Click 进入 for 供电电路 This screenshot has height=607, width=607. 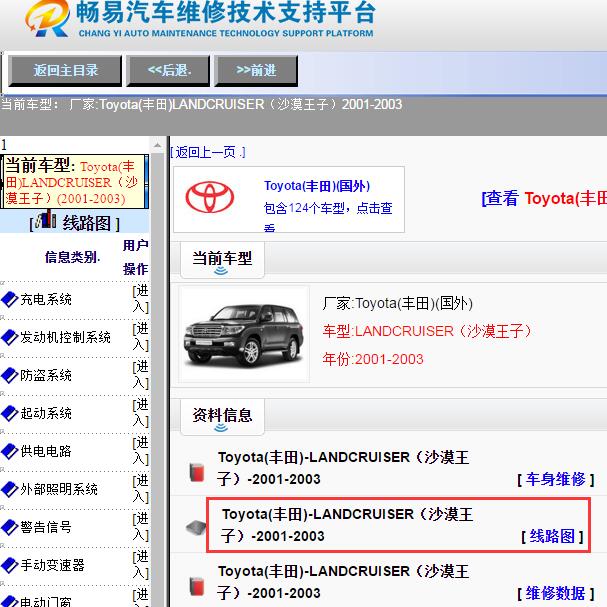click(140, 451)
